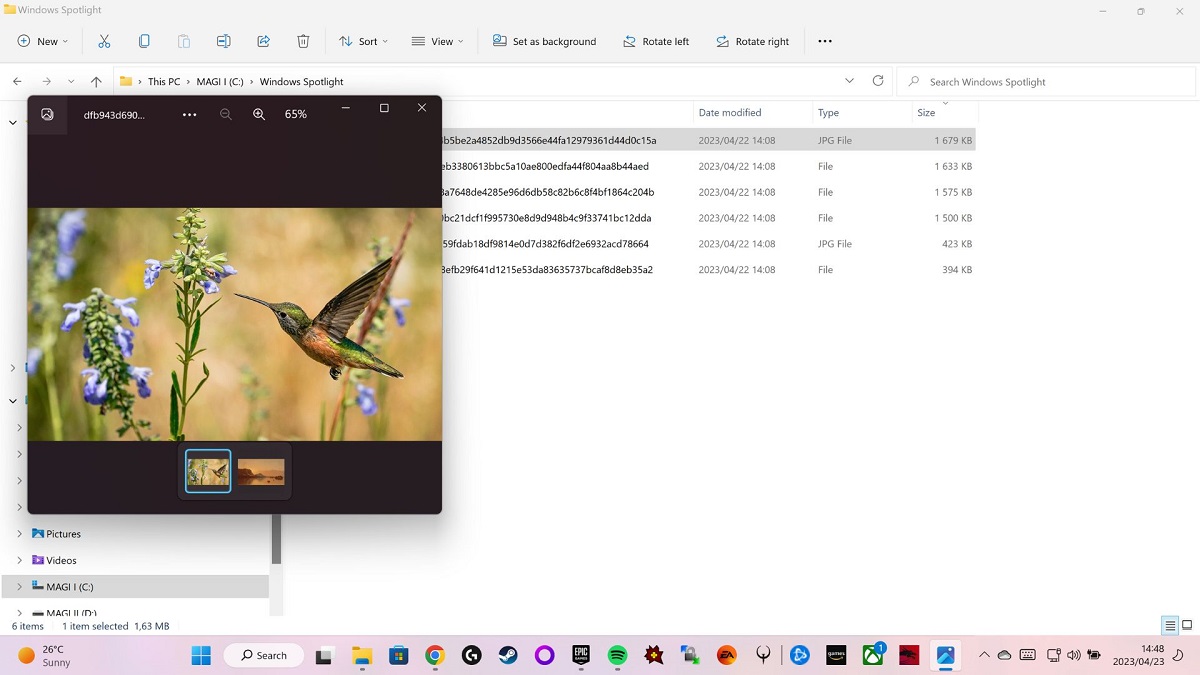1200x675 pixels.
Task: Open the toolbar's See more options menu
Action: point(824,41)
